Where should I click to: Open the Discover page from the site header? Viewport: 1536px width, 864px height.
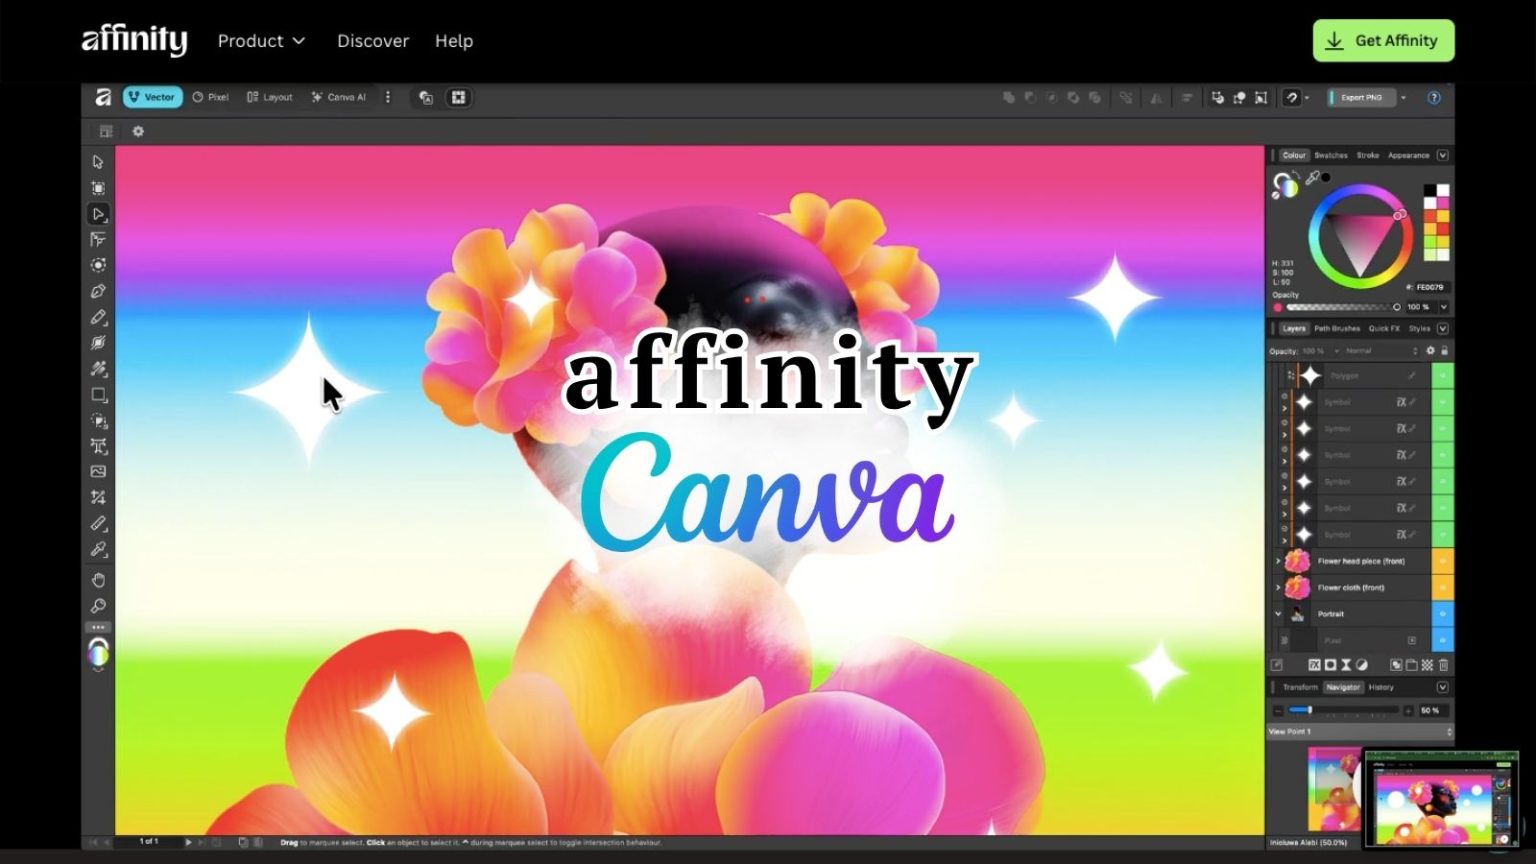click(x=373, y=41)
